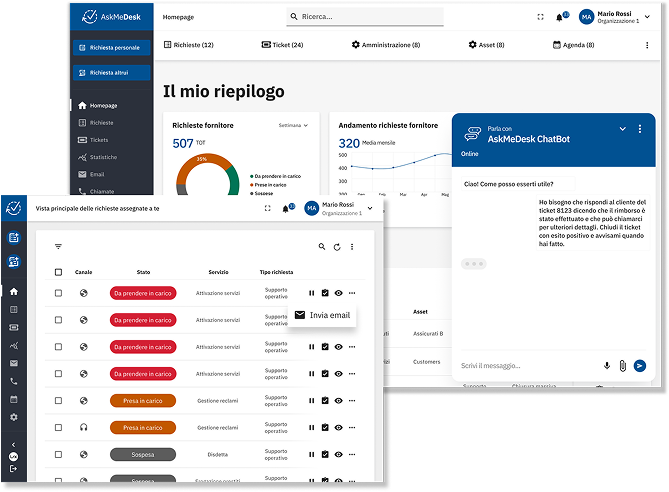Click the Richiesta personale button
Image resolution: width=669 pixels, height=492 pixels.
coord(111,48)
